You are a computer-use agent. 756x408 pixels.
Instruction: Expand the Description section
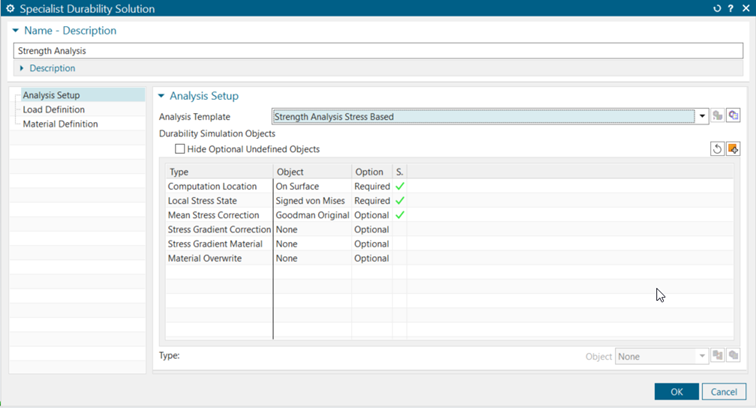23,68
